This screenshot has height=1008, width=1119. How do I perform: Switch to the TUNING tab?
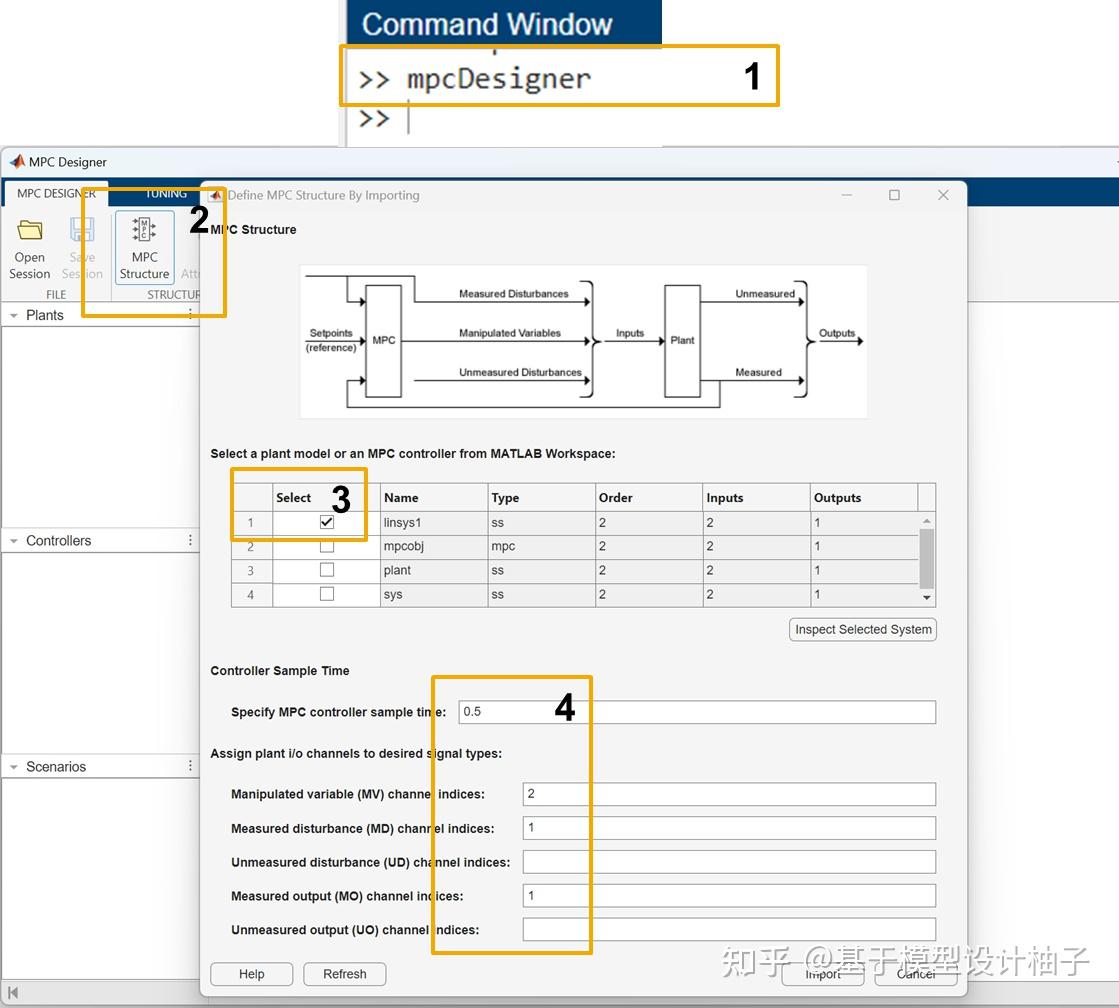coord(165,193)
